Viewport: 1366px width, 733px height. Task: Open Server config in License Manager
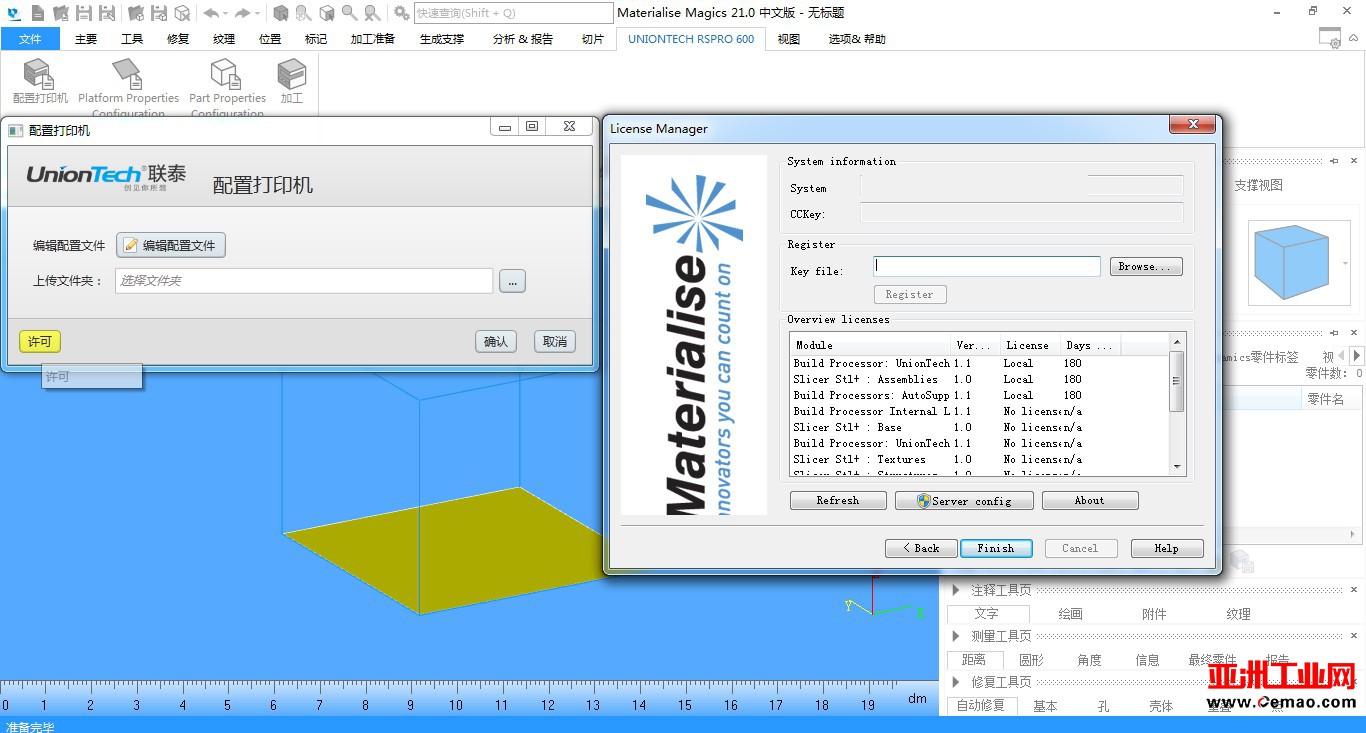[x=964, y=500]
